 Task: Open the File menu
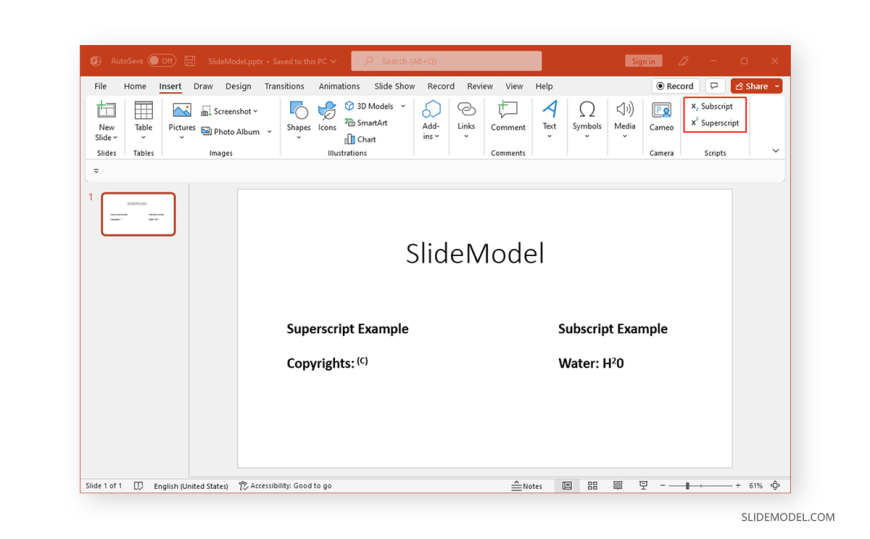[100, 86]
